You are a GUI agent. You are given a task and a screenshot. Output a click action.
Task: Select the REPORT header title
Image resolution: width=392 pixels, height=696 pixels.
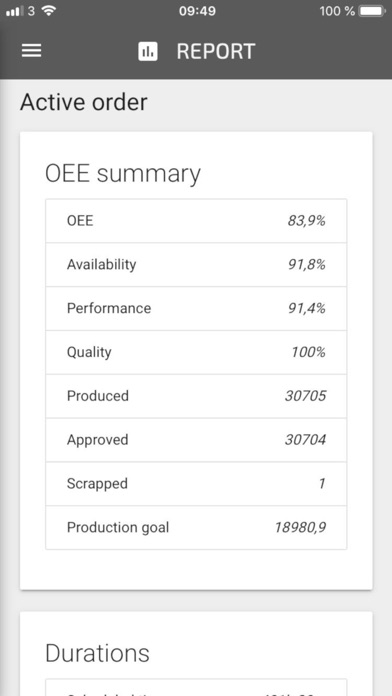click(x=216, y=51)
